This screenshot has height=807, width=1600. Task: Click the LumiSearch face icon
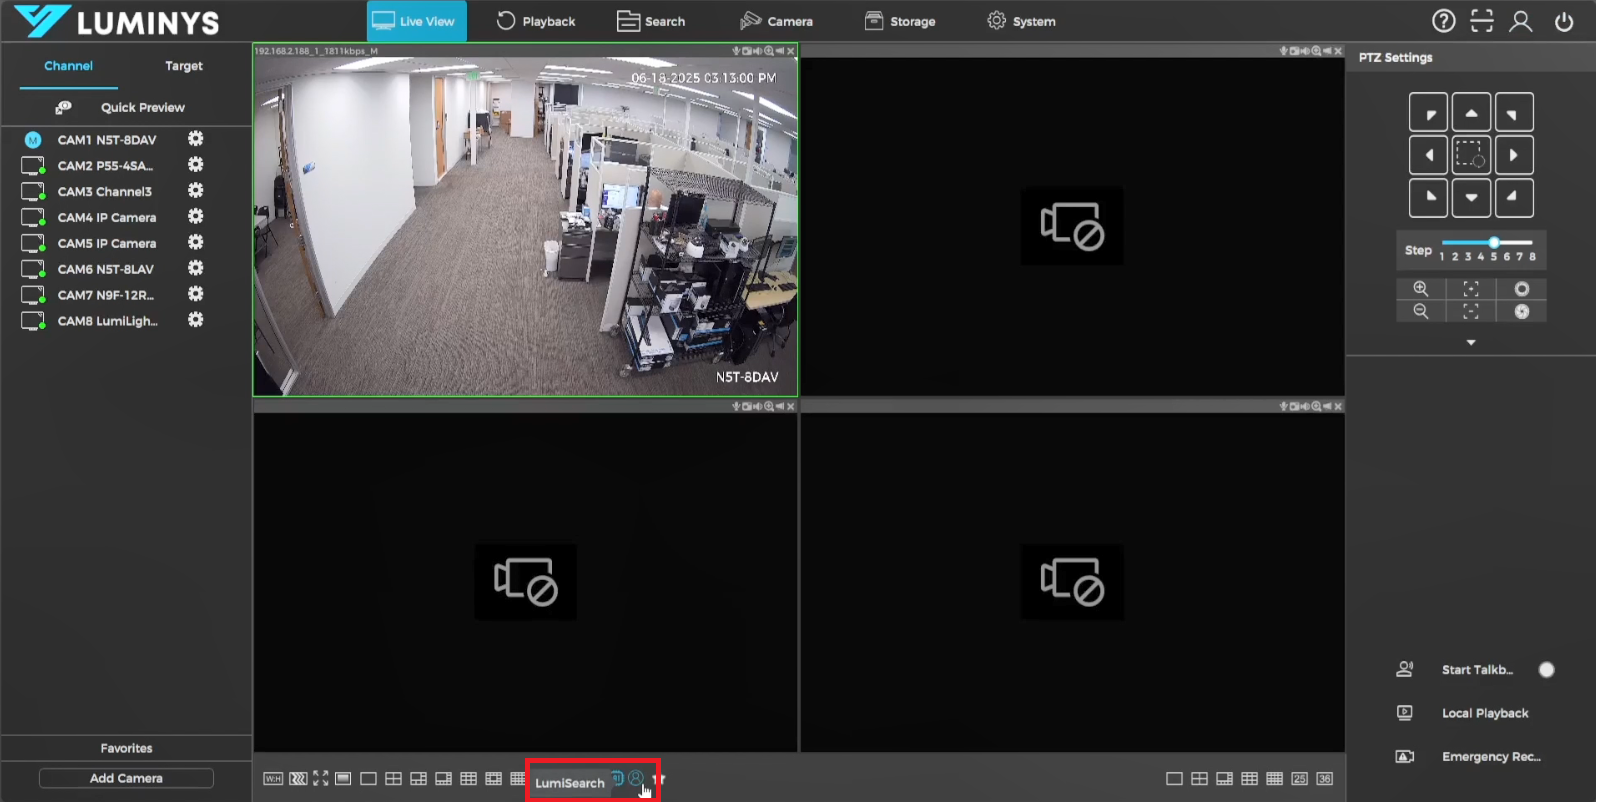pos(635,778)
